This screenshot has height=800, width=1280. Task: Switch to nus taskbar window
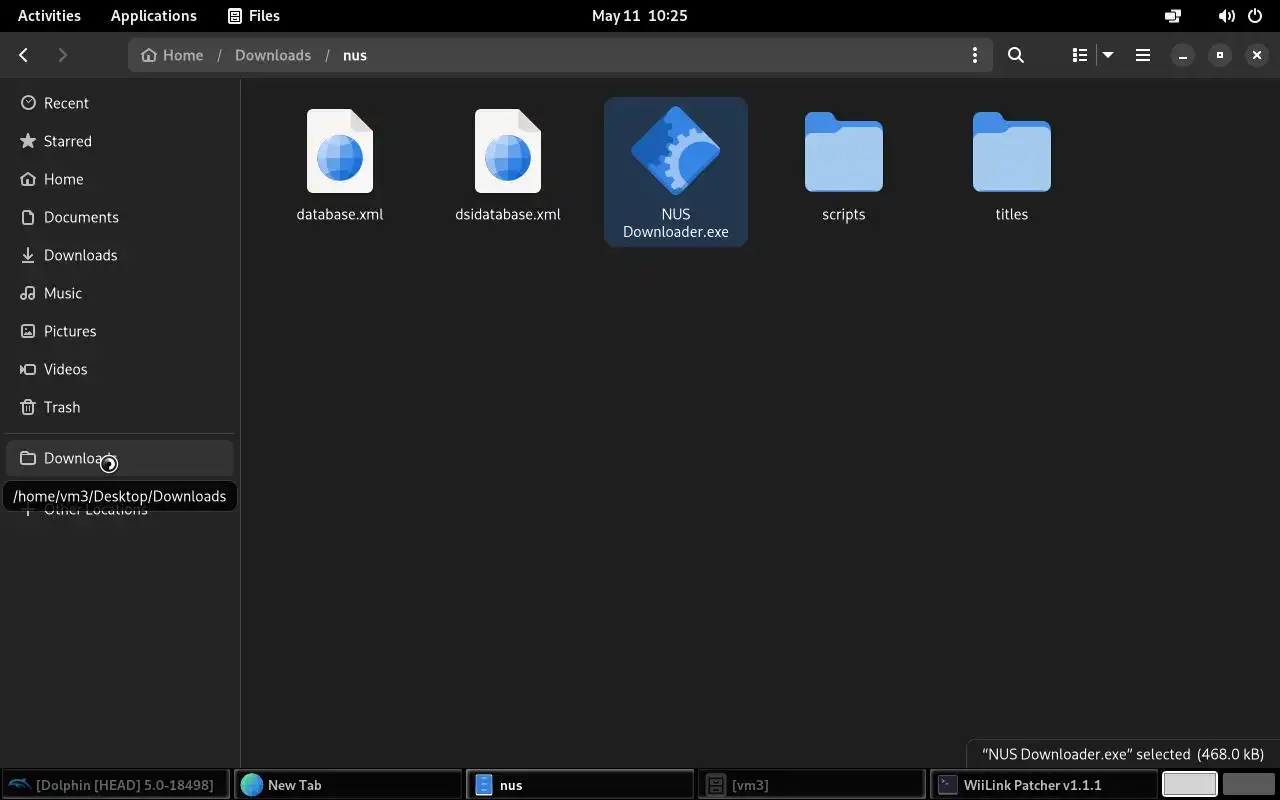point(580,785)
